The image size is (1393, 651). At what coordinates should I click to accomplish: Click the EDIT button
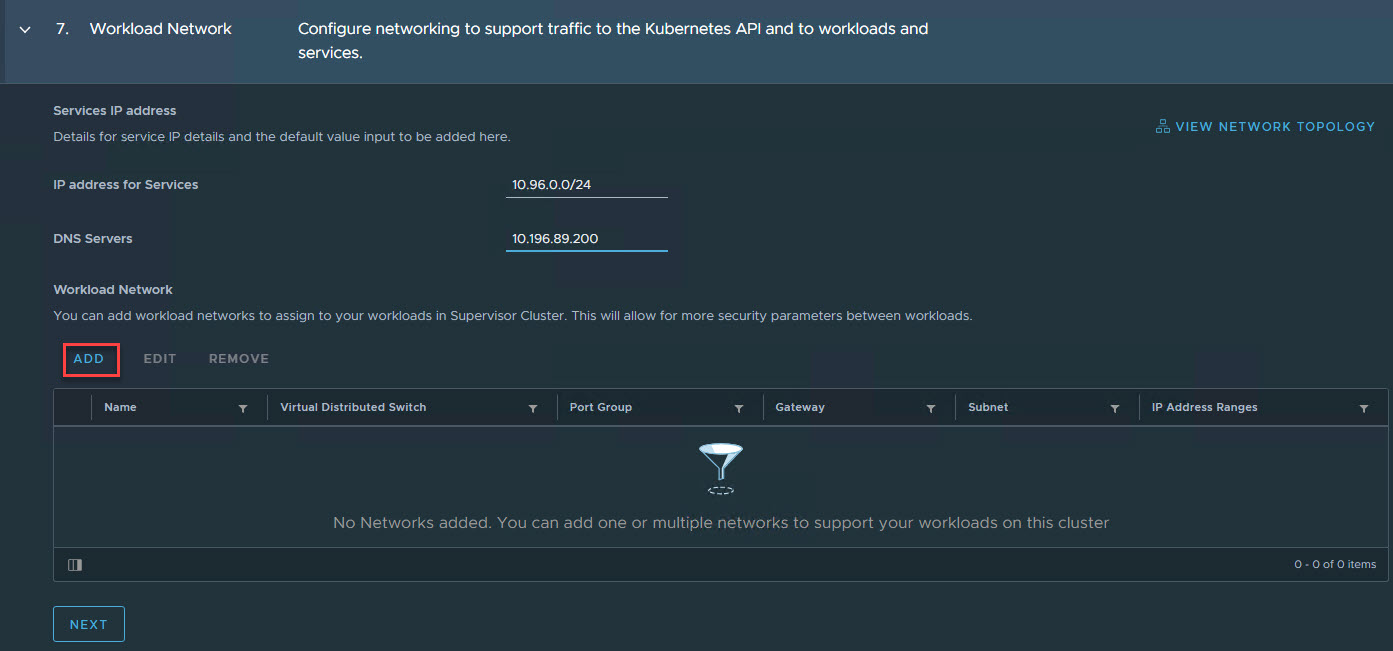(160, 359)
